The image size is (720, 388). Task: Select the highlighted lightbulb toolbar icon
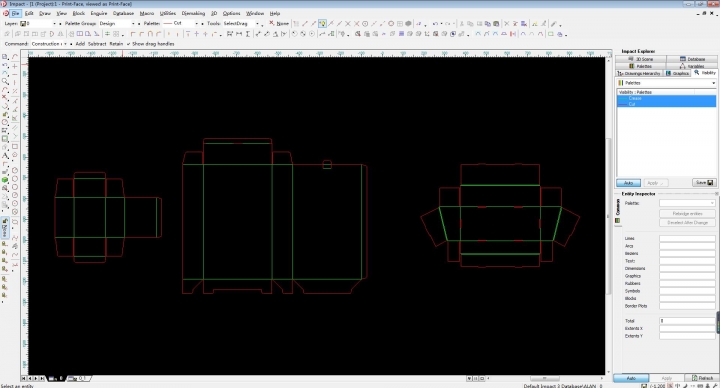pos(322,23)
